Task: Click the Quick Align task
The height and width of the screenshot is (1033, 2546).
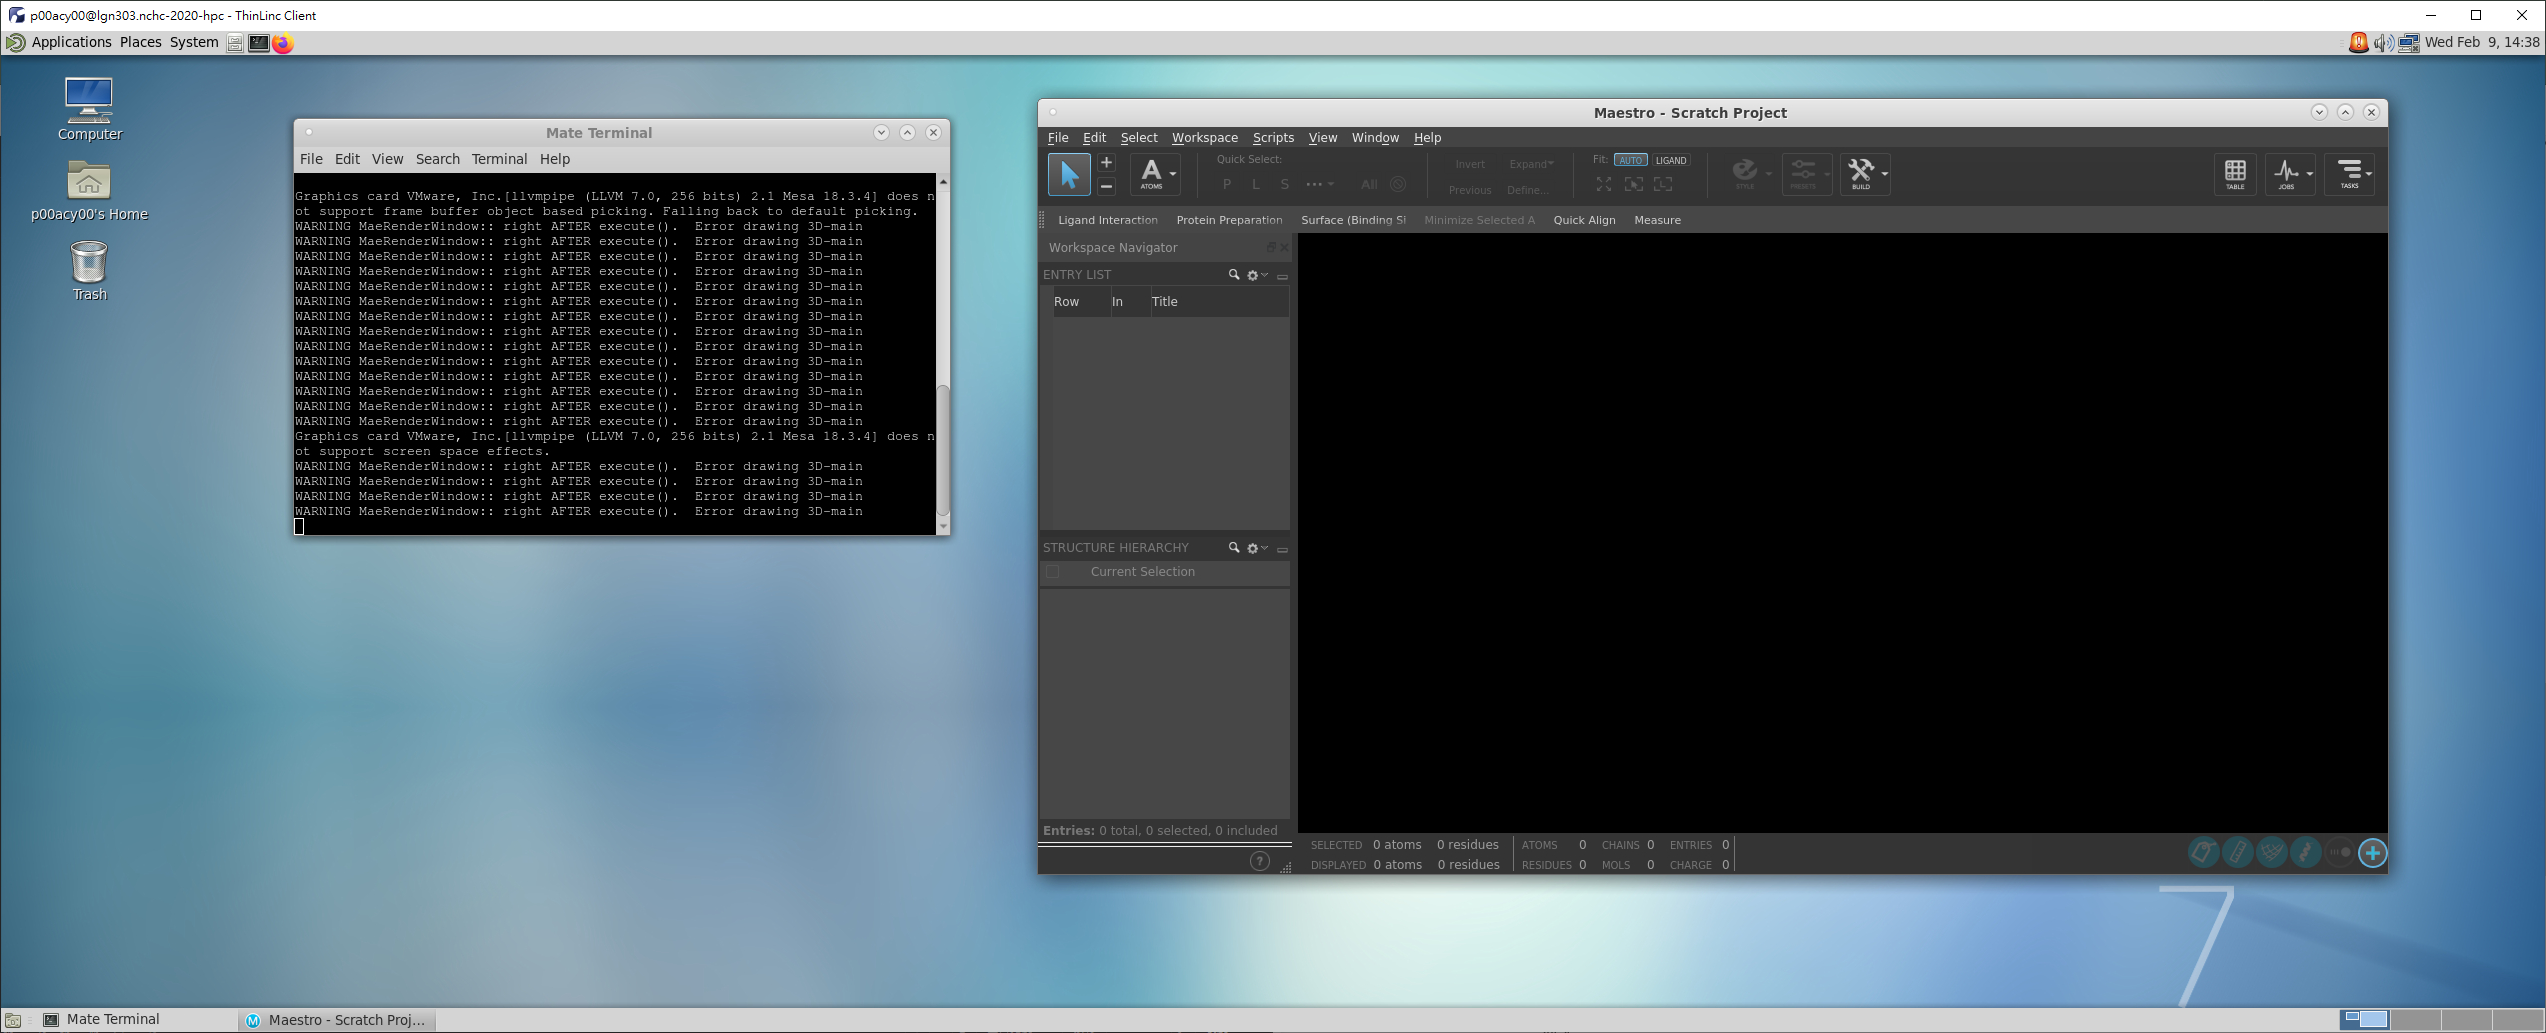Action: click(1584, 220)
